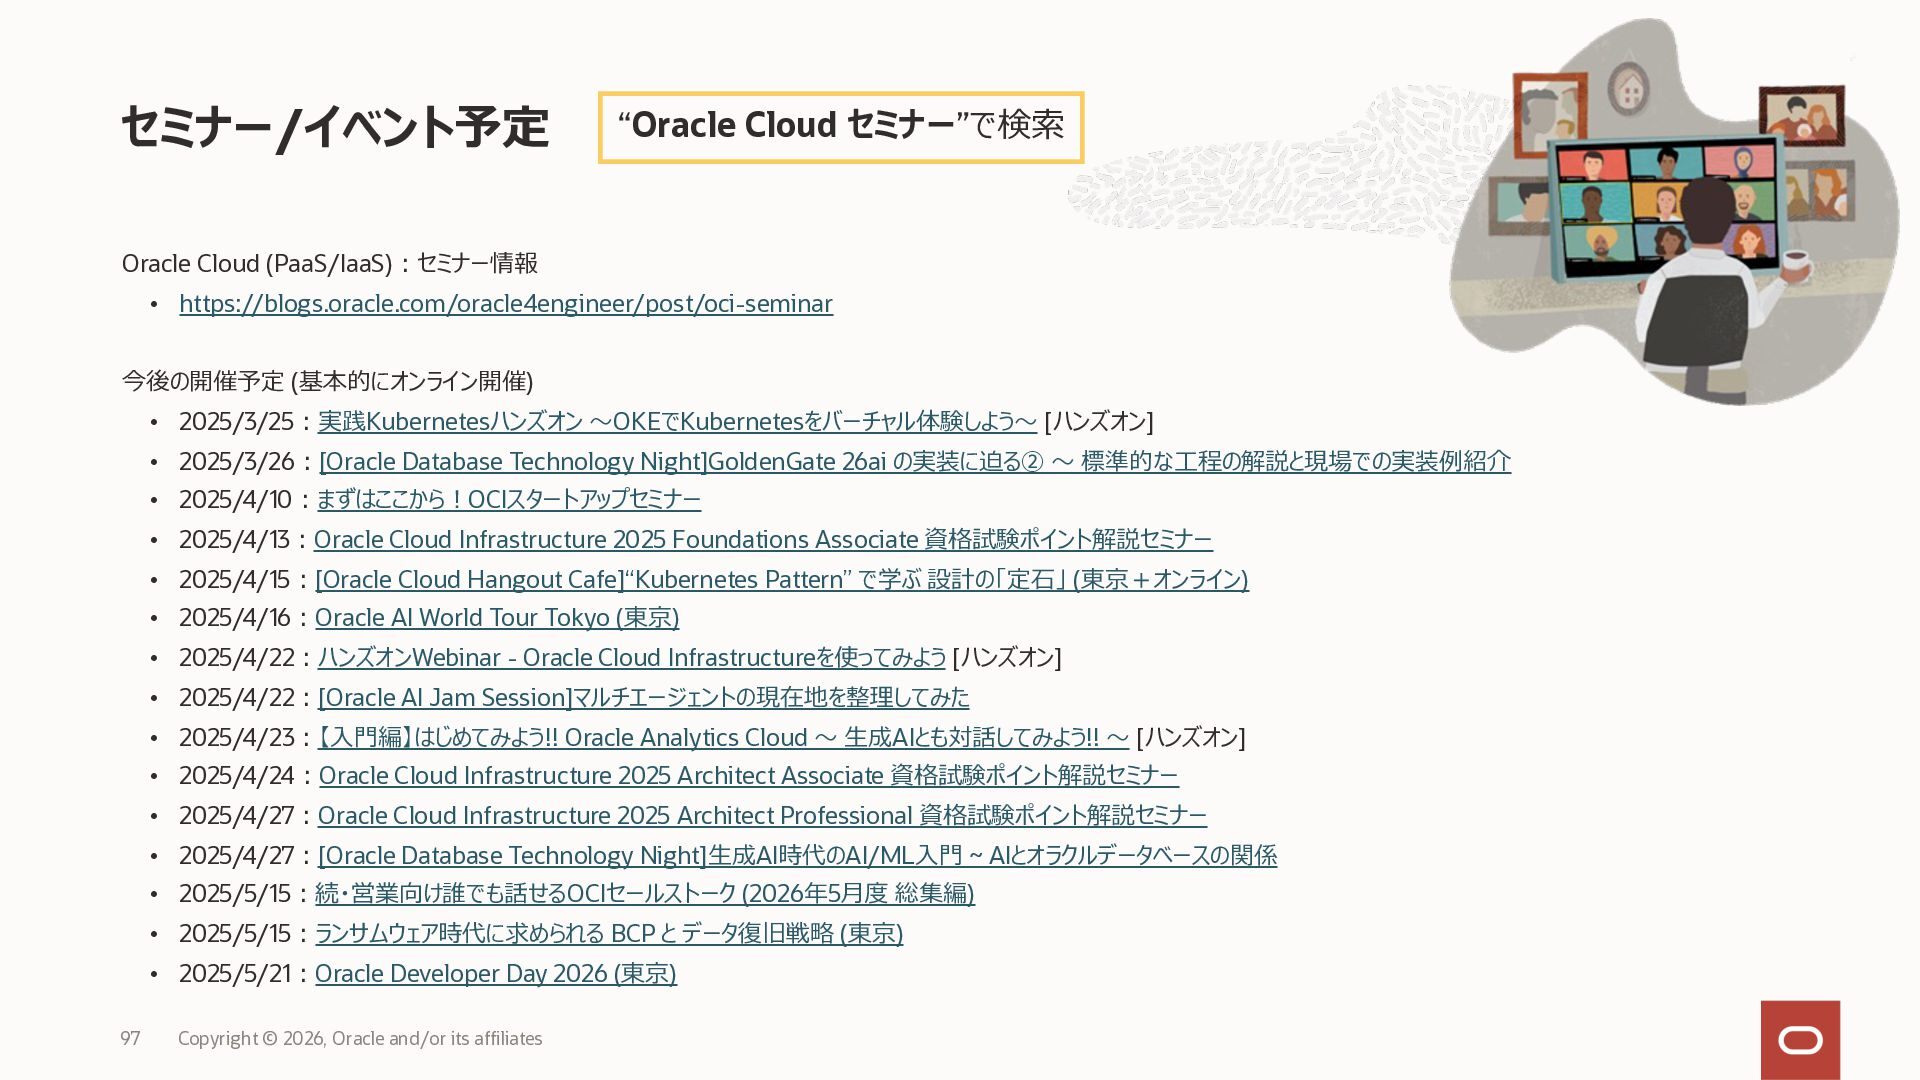This screenshot has width=1920, height=1080.
Task: Open the 2025 Foundations Associate exam seminar link
Action: coord(762,540)
